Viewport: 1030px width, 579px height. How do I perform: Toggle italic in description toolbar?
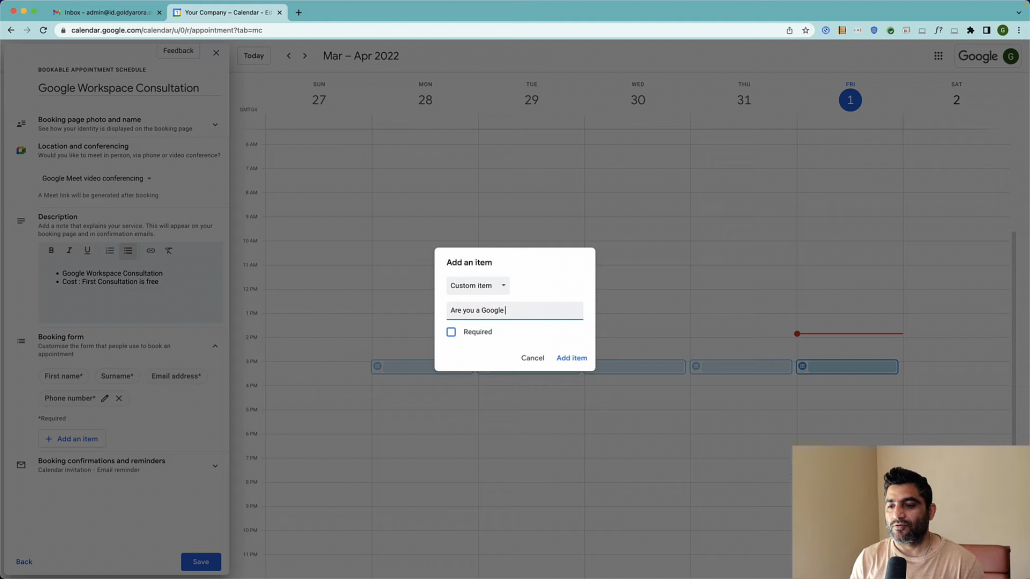pyautogui.click(x=69, y=250)
